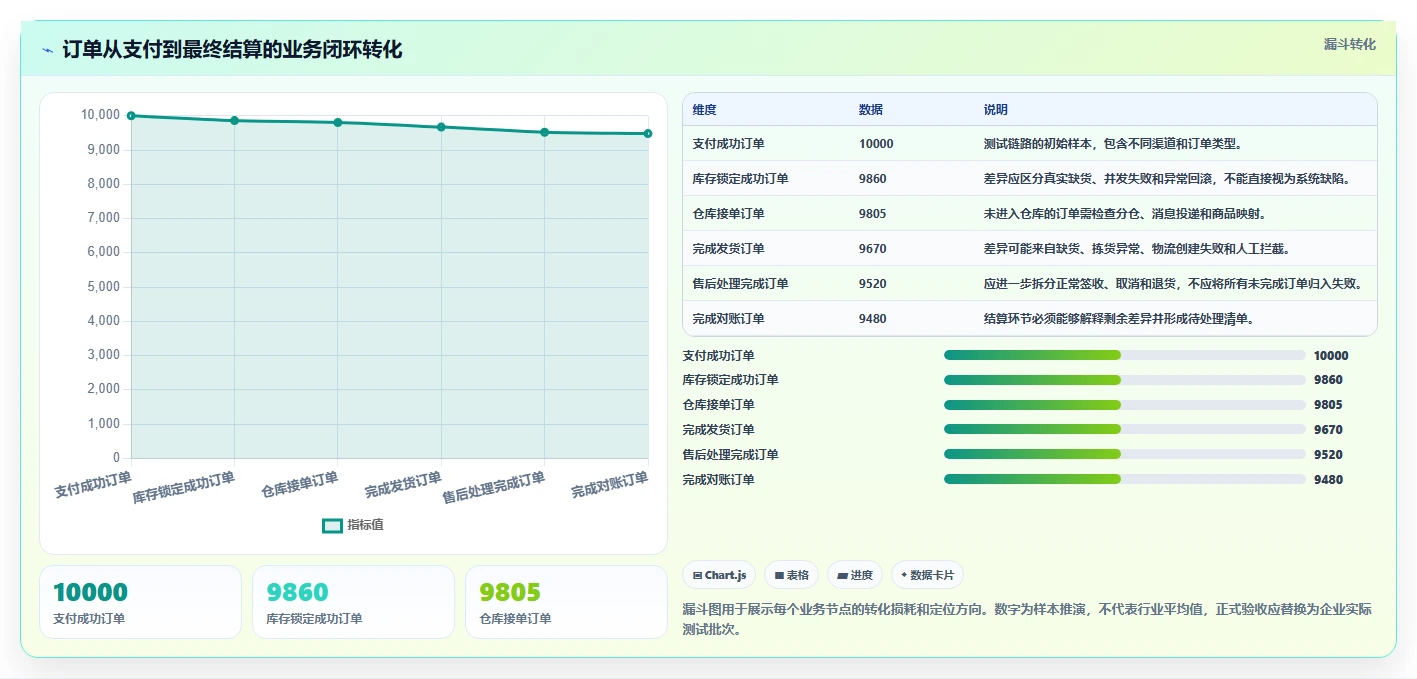Click the 完成对账订单 label in the progress list
The height and width of the screenshot is (679, 1417).
[718, 480]
